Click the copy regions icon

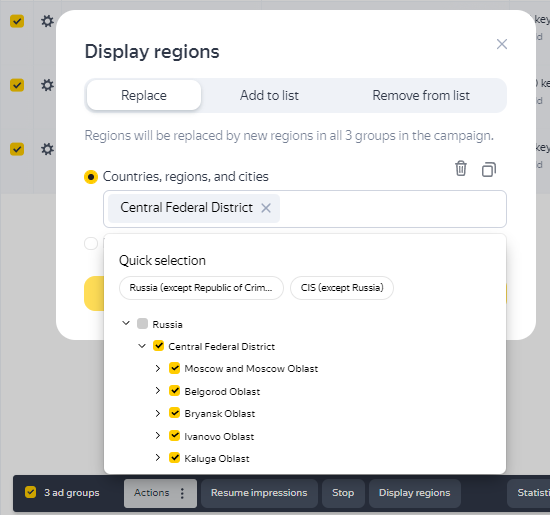[489, 169]
